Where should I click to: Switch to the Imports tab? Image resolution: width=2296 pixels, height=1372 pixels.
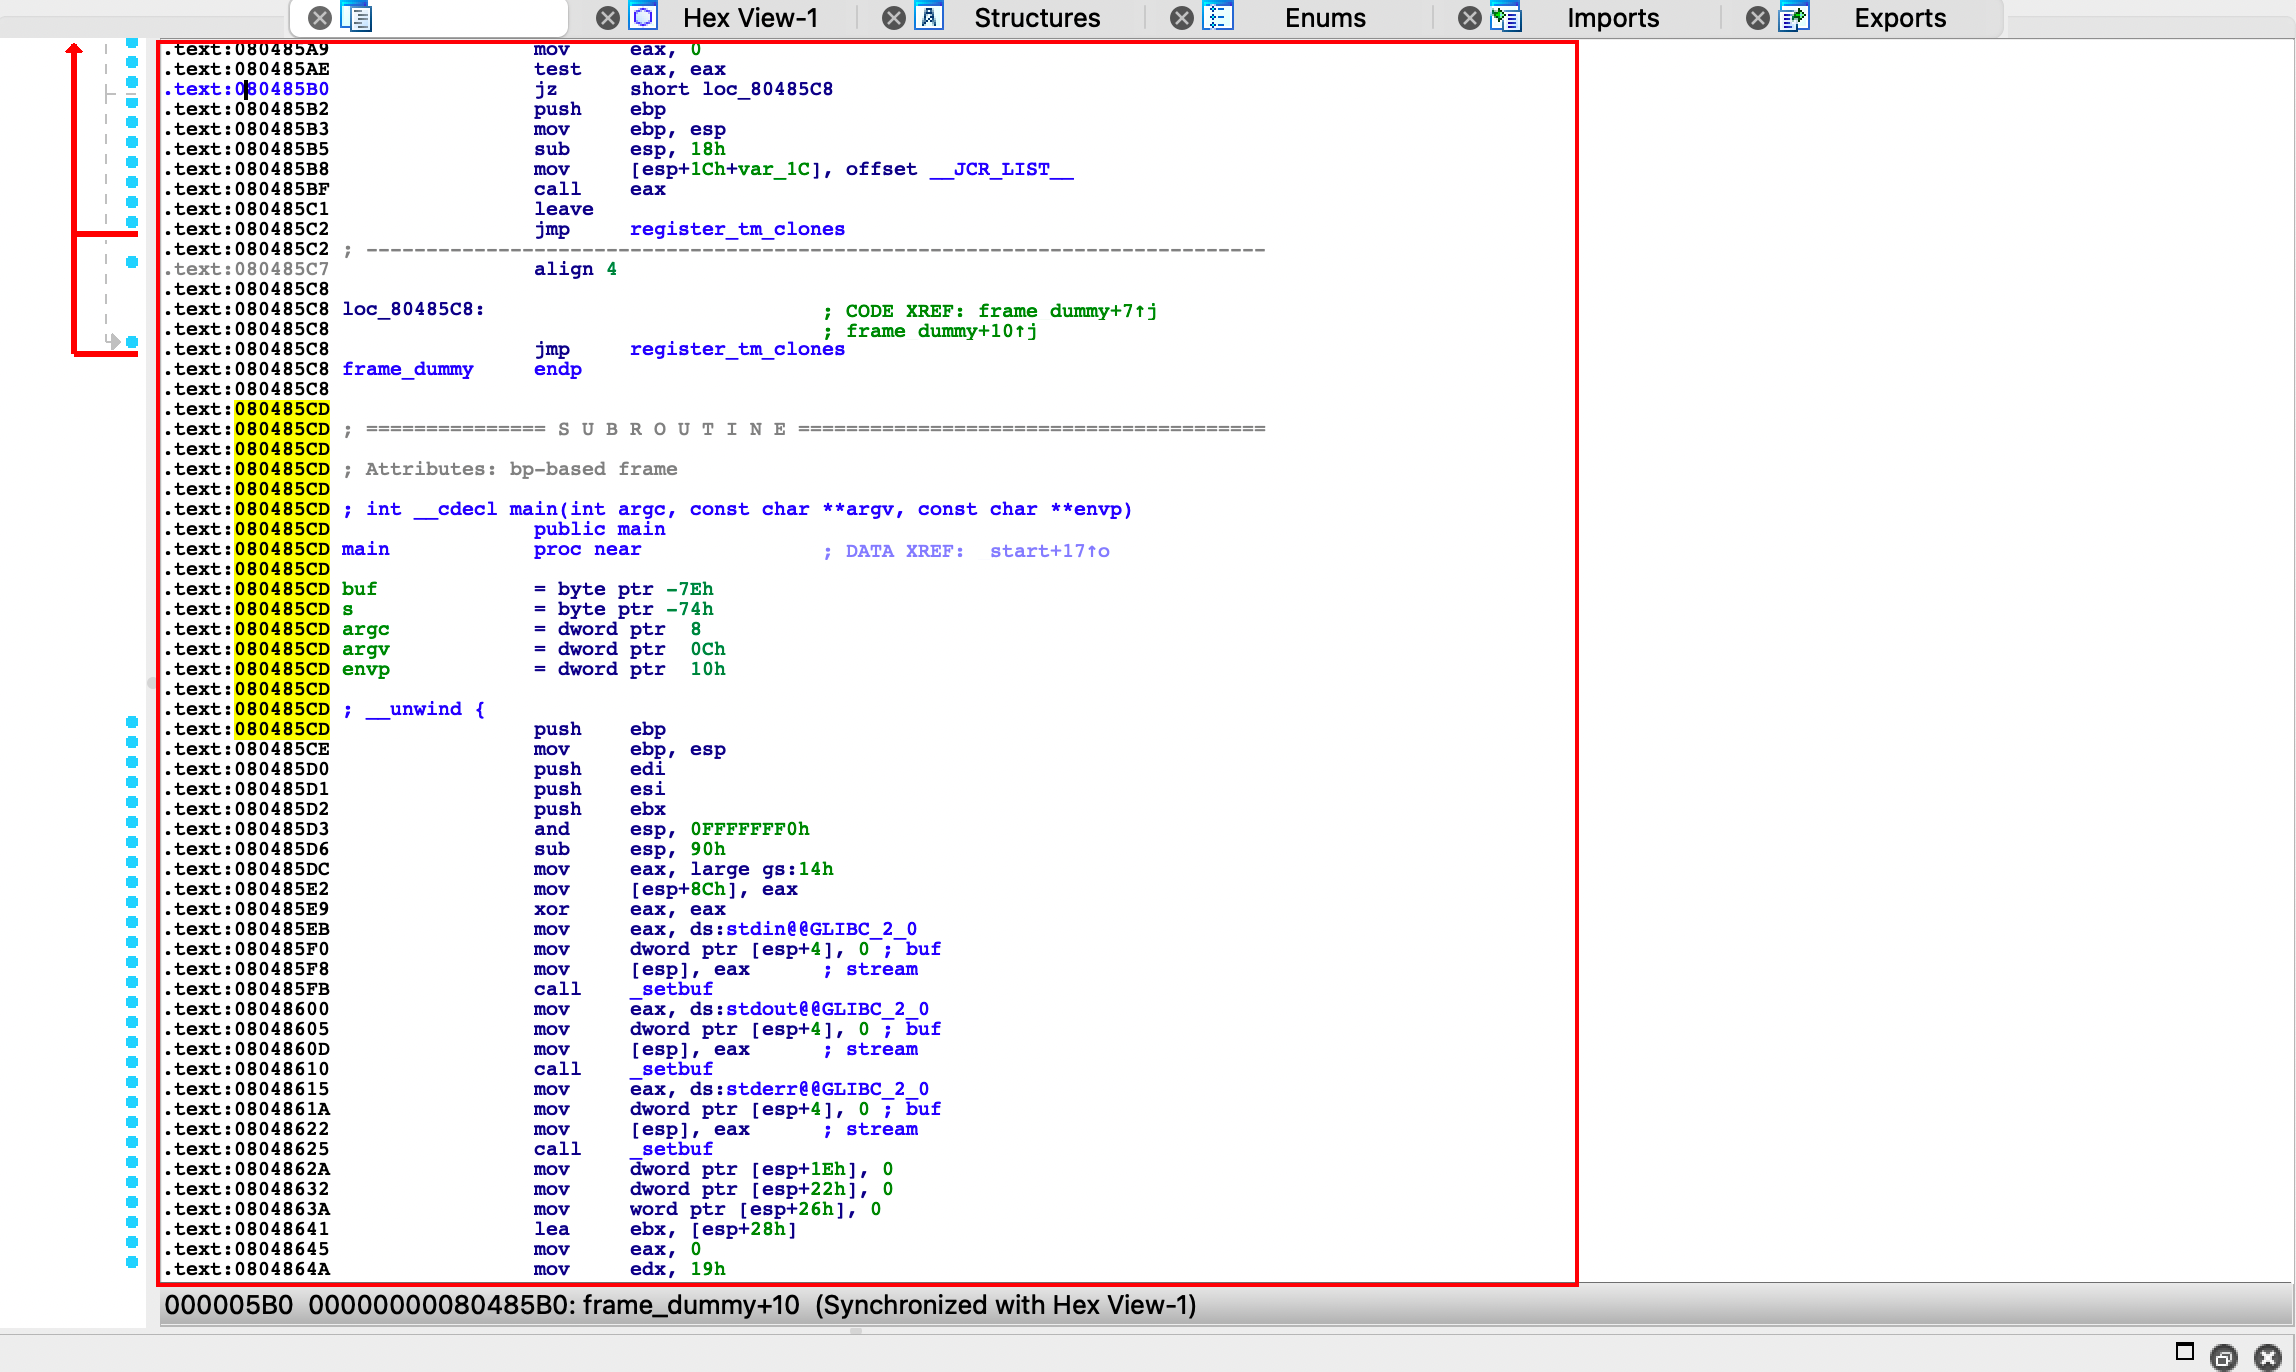(1612, 18)
